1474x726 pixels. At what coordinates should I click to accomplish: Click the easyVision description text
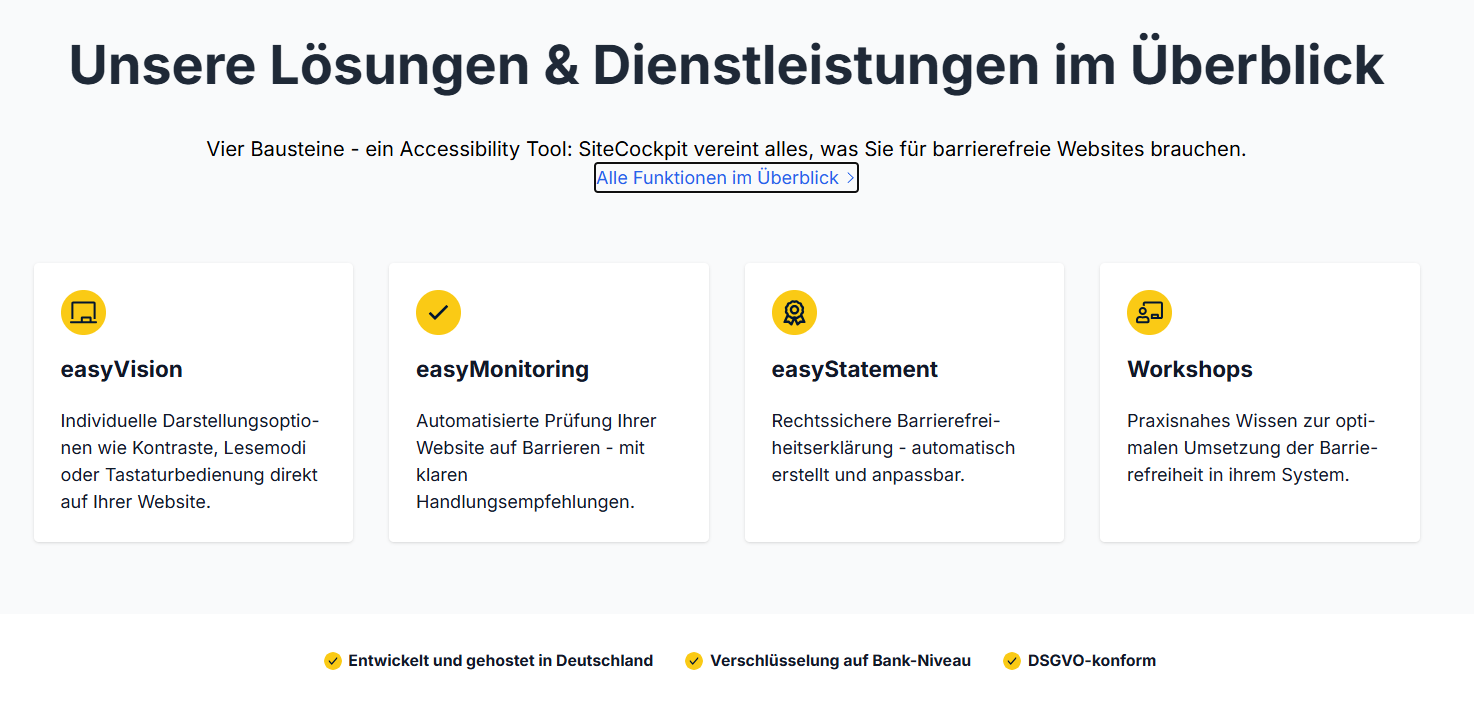pyautogui.click(x=190, y=461)
